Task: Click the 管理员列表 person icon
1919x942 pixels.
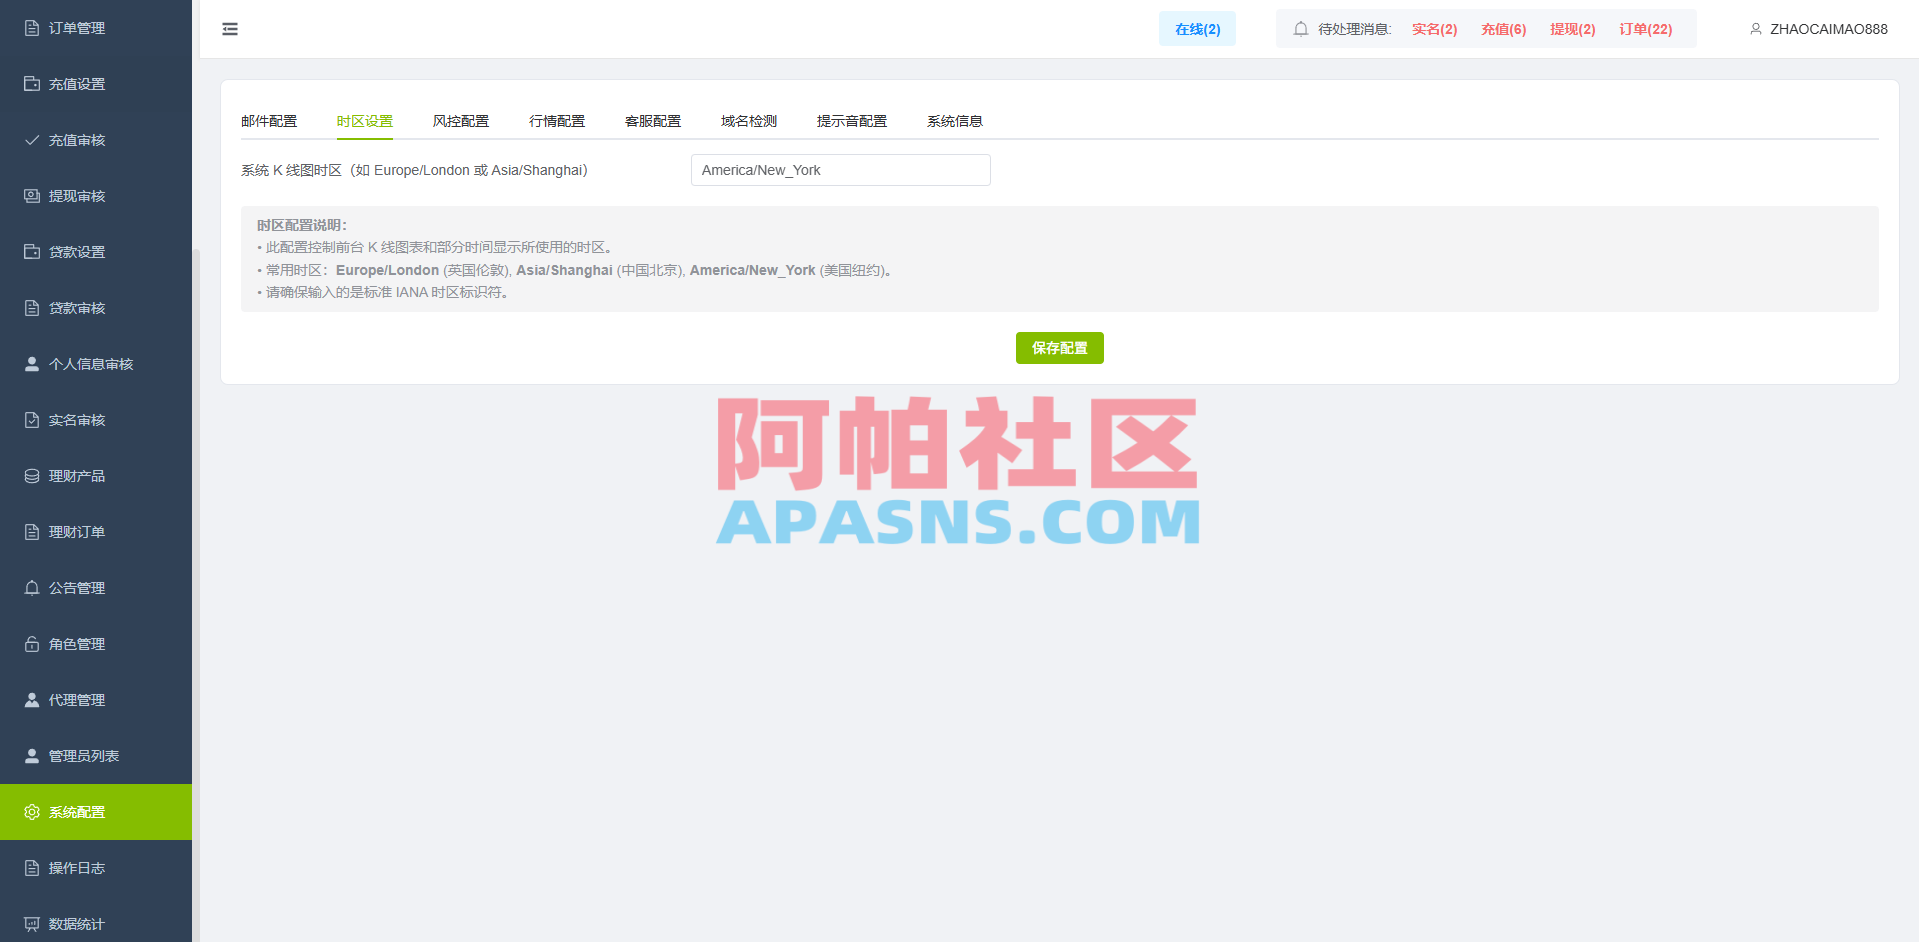Action: point(32,756)
